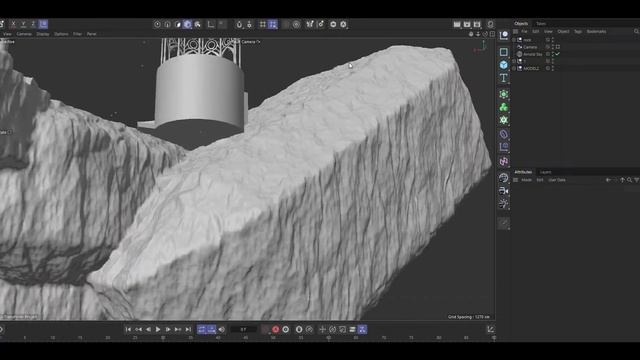Toggle layer box of MODELS object

click(548, 68)
